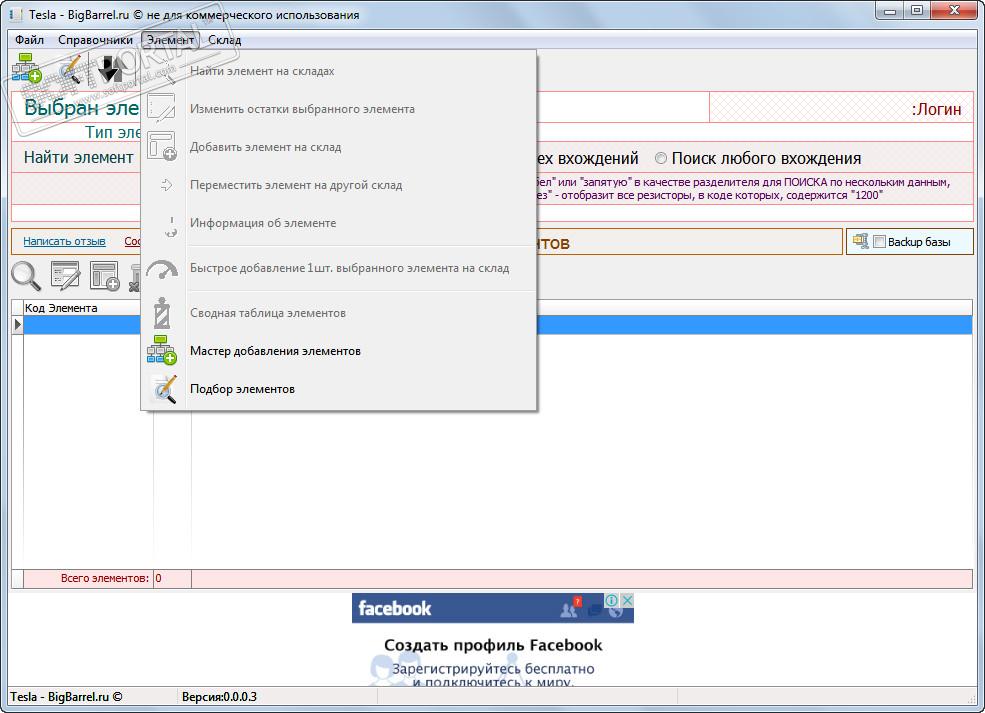Click the Всего элементов: label

[x=105, y=578]
